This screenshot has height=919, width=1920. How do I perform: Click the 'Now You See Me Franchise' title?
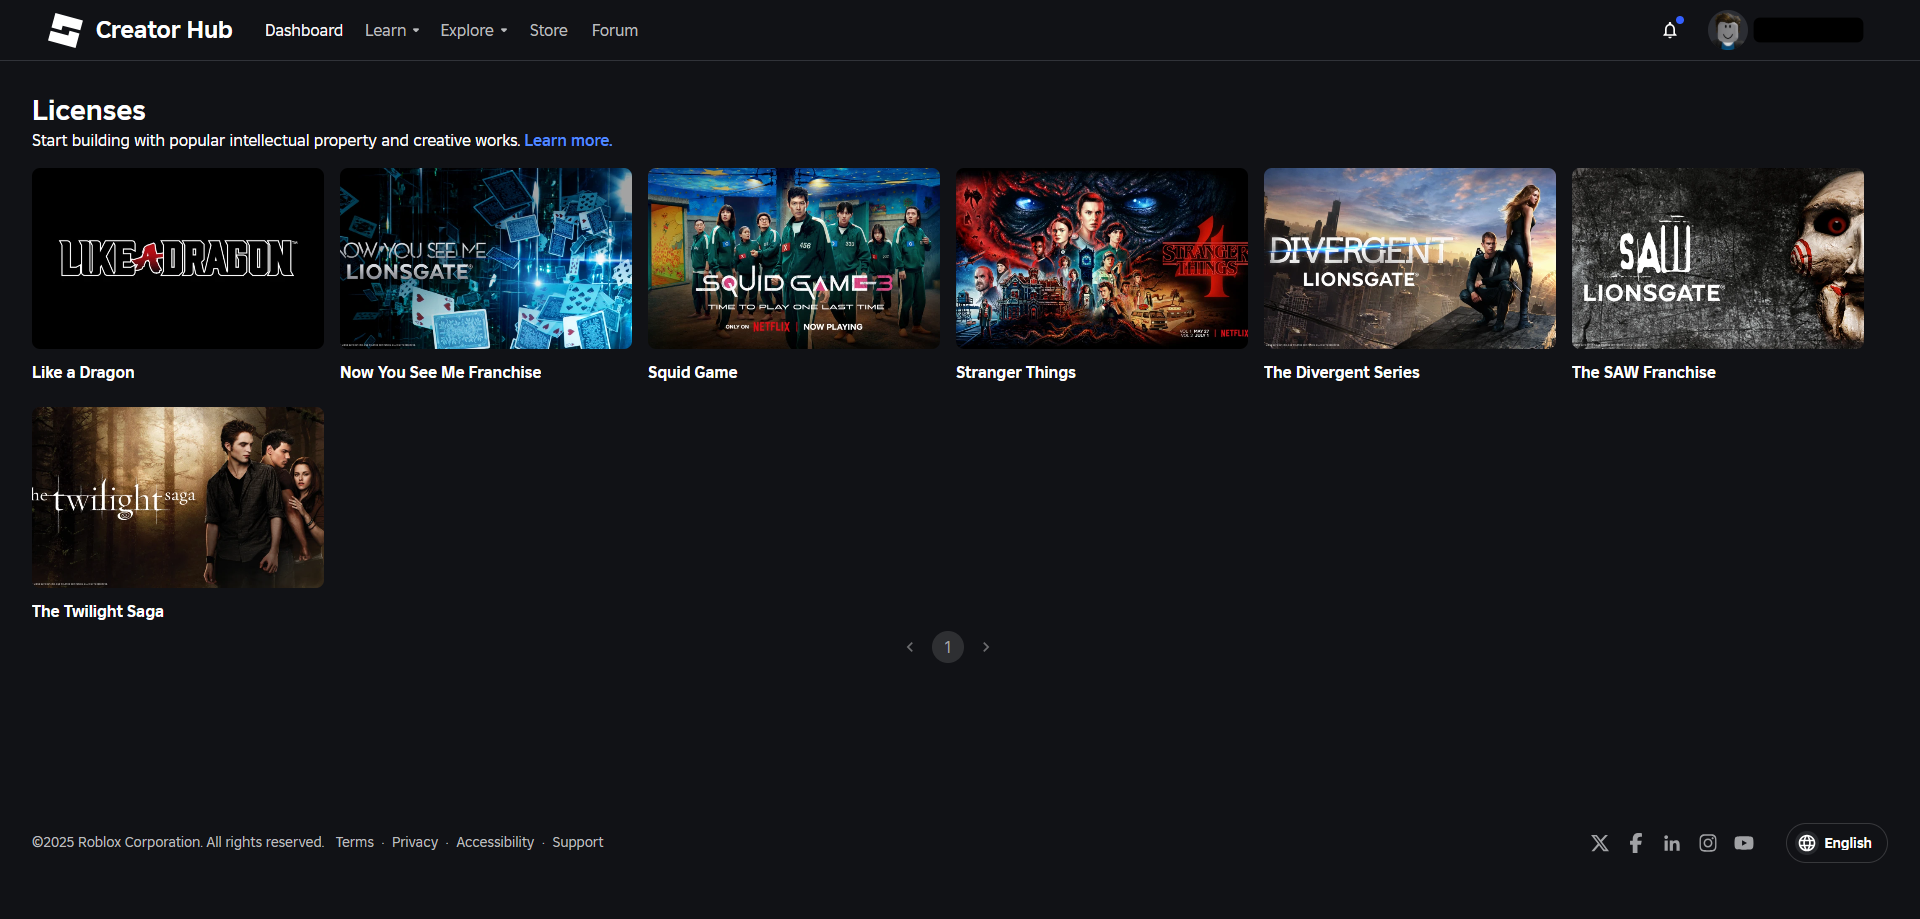pyautogui.click(x=440, y=372)
